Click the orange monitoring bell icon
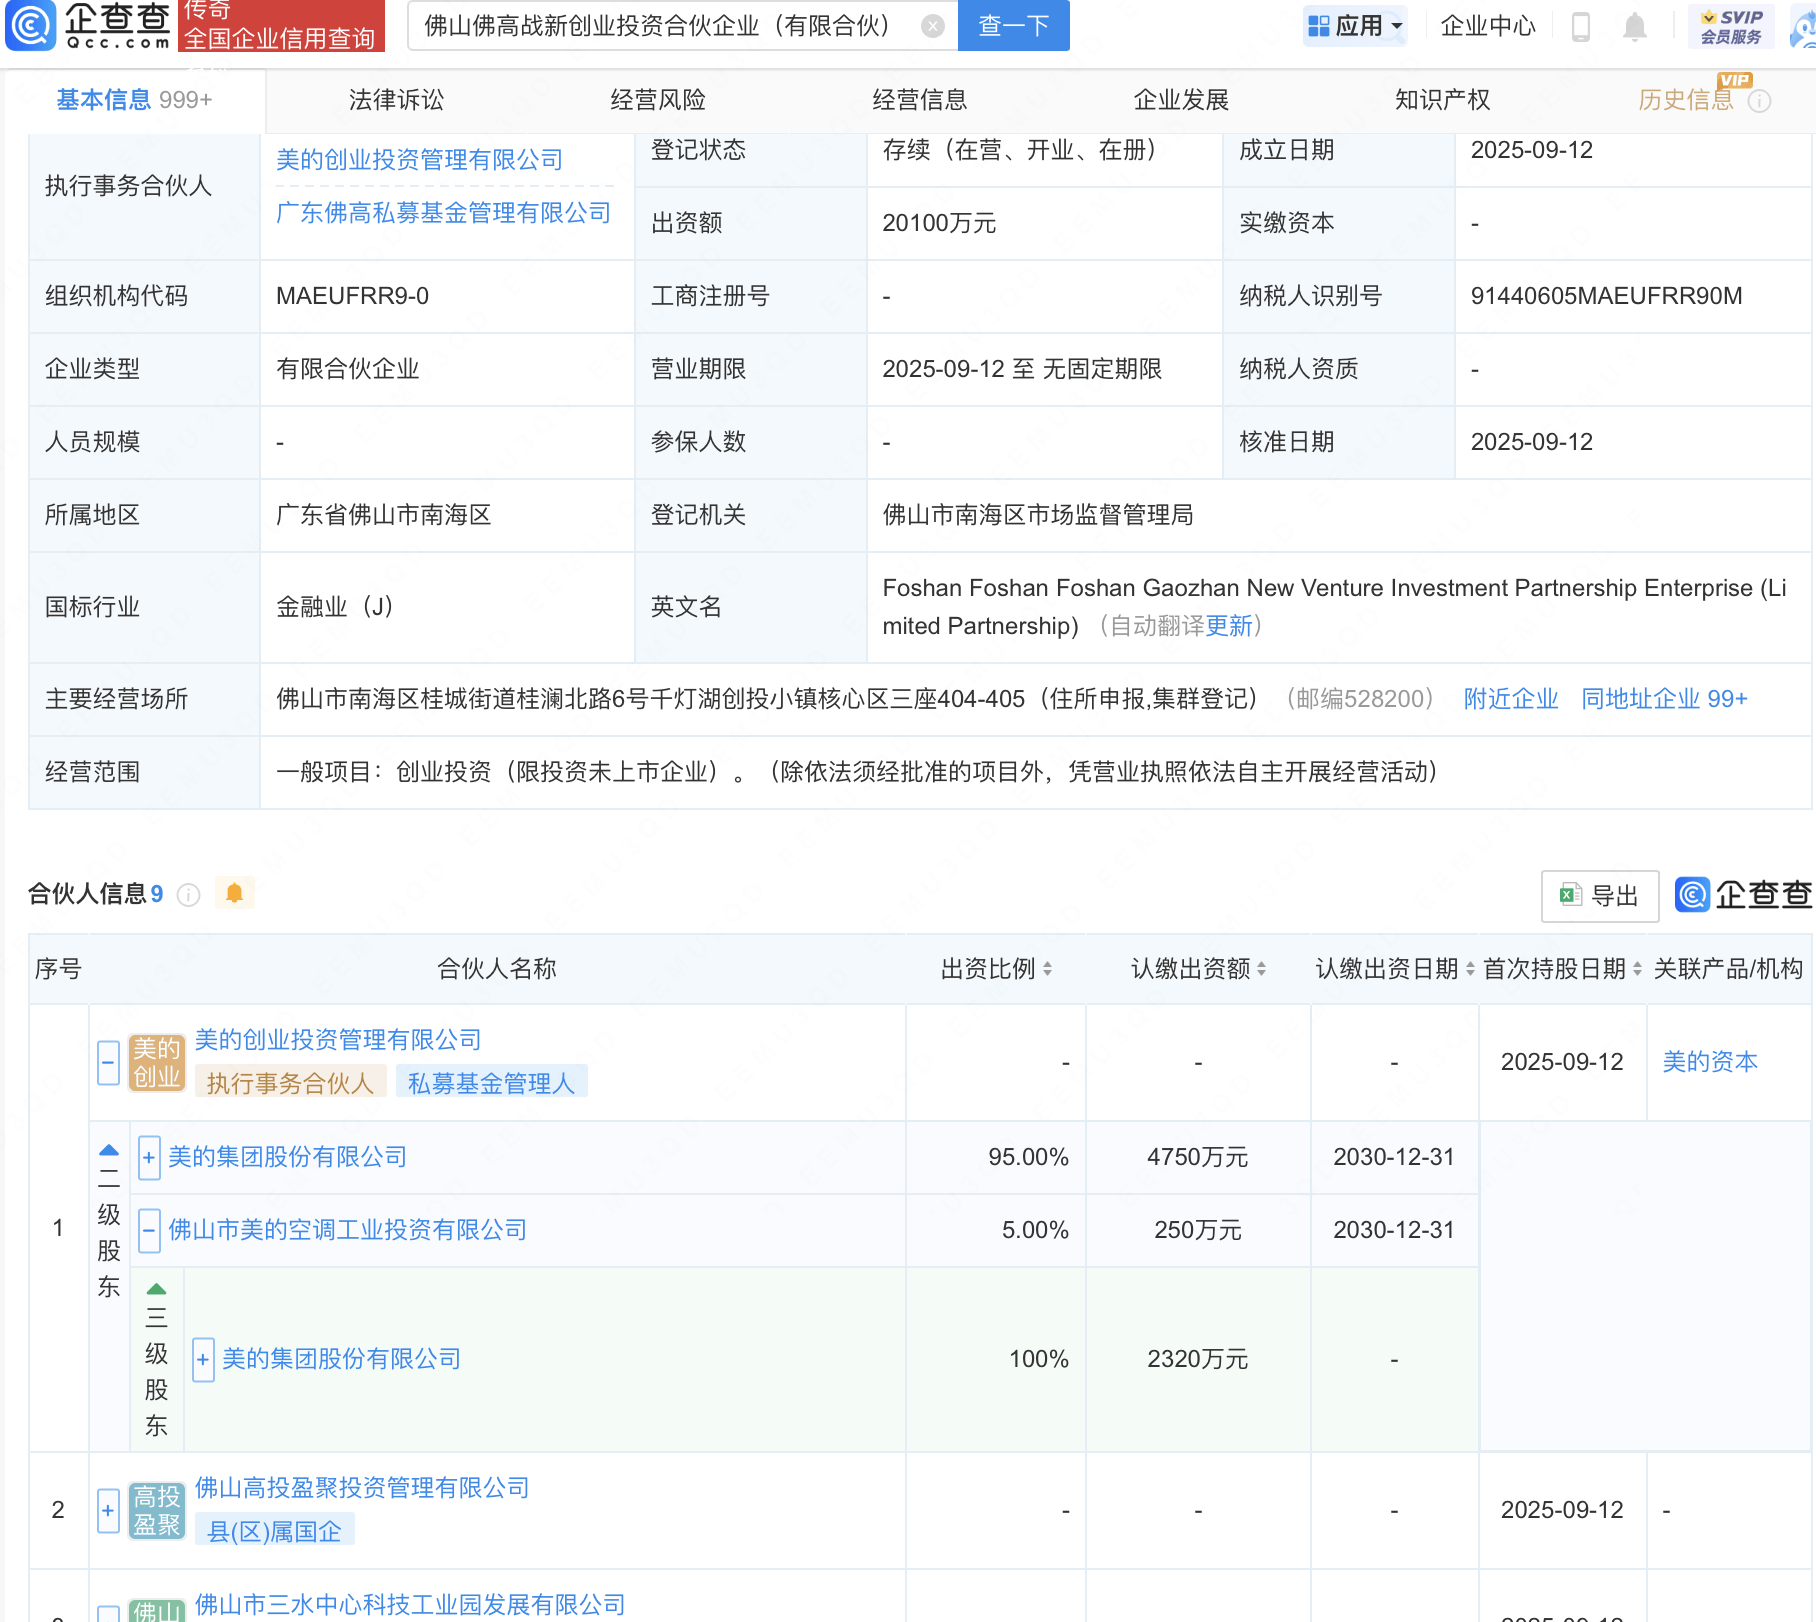The image size is (1816, 1622). 234,893
